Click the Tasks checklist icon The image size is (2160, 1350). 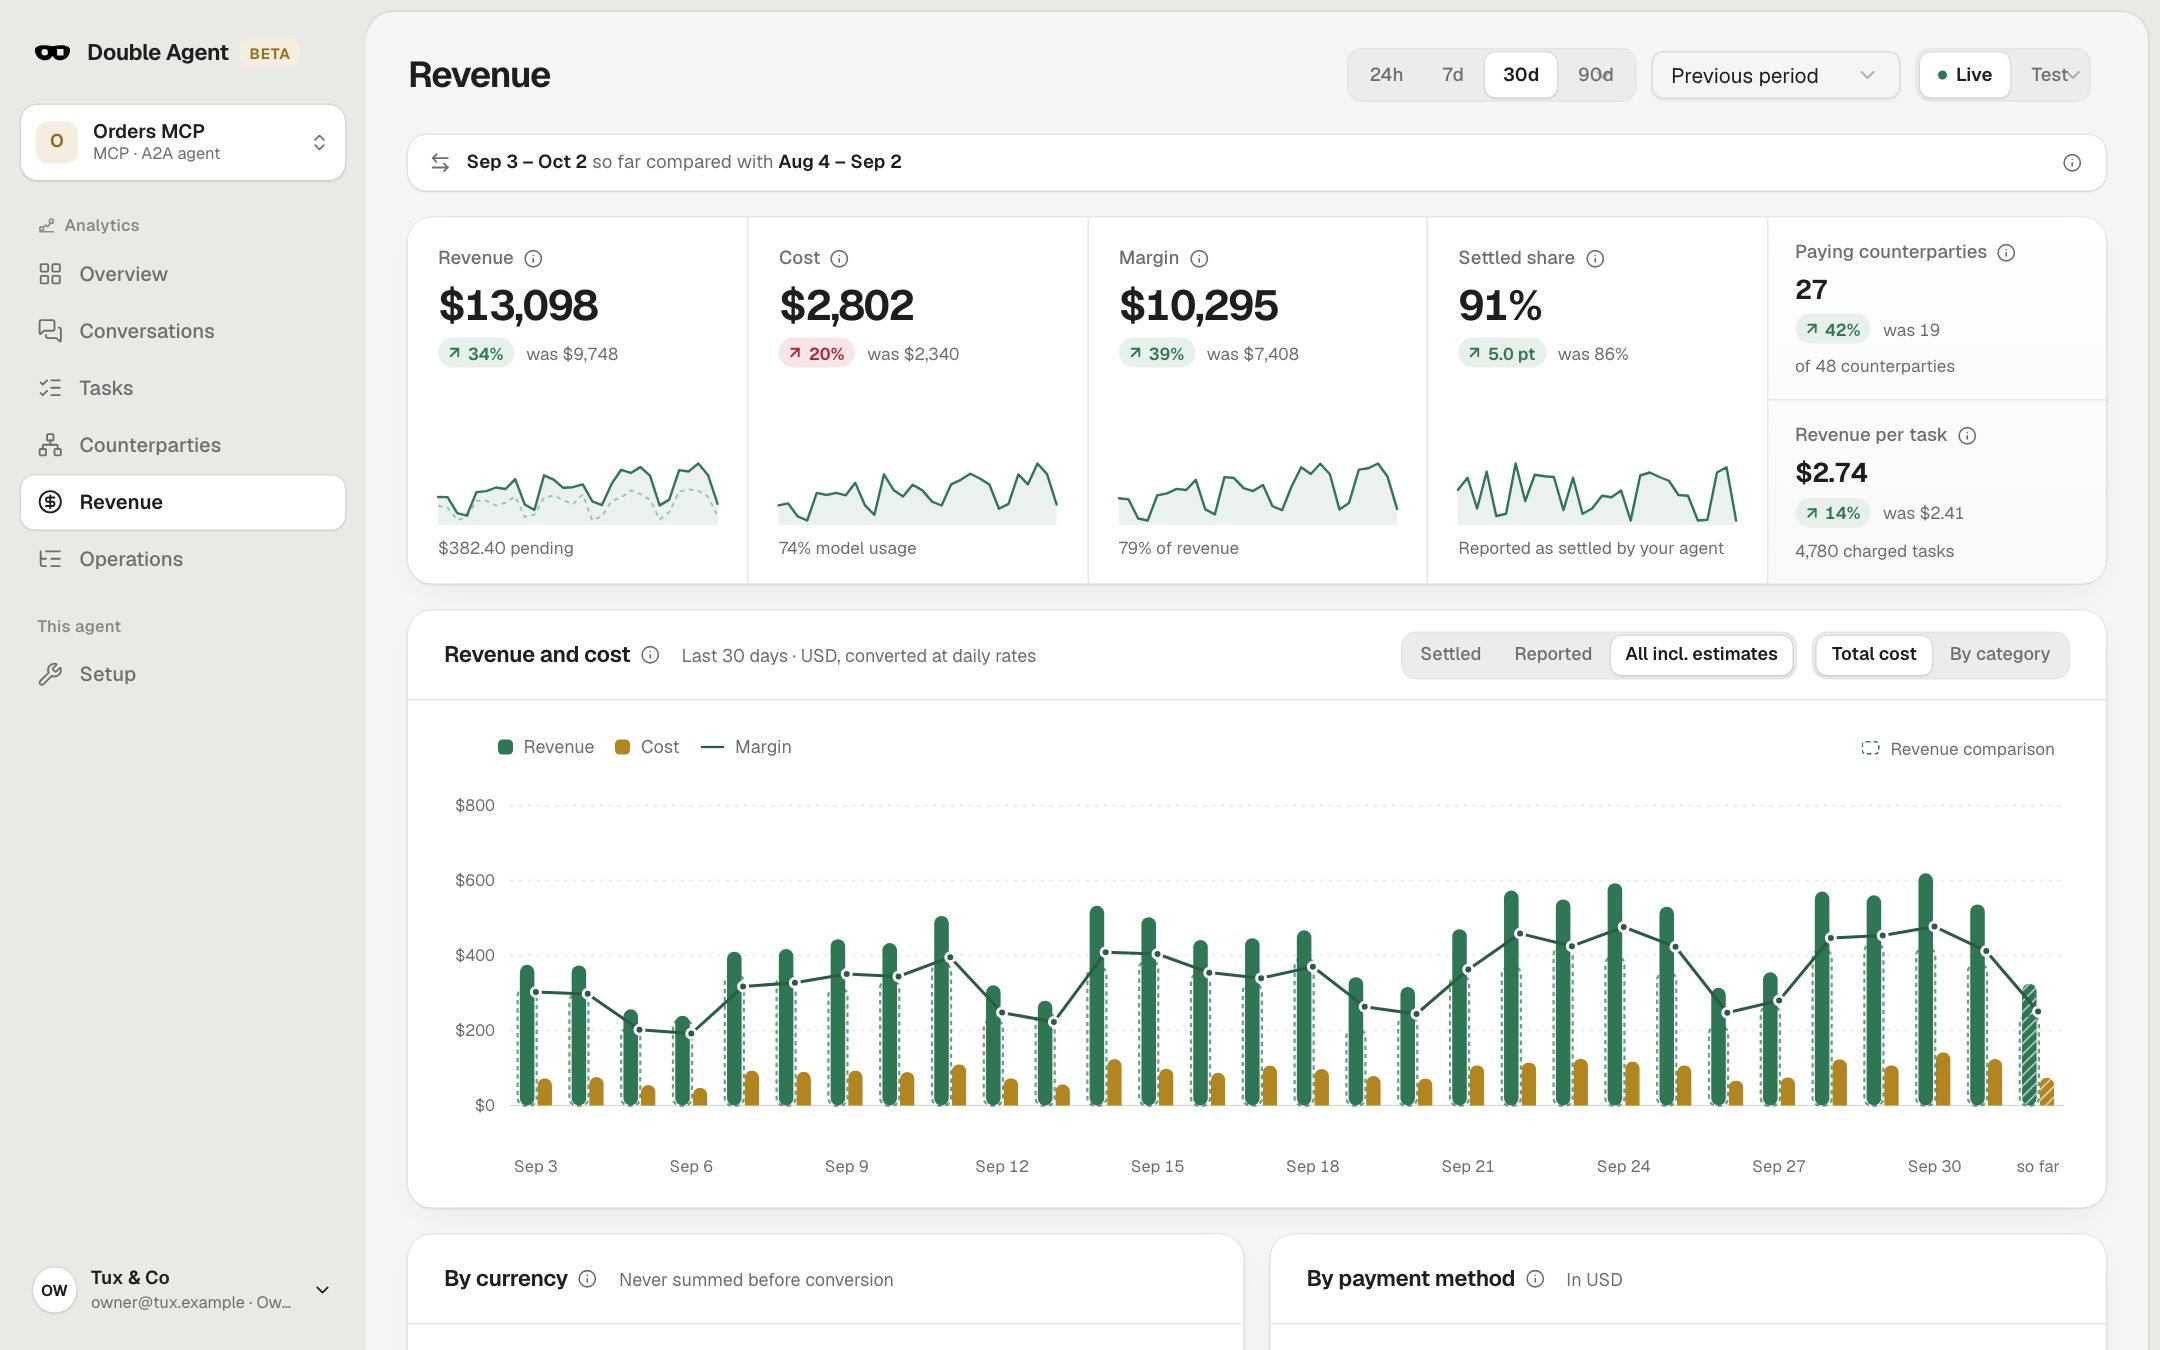coord(50,388)
